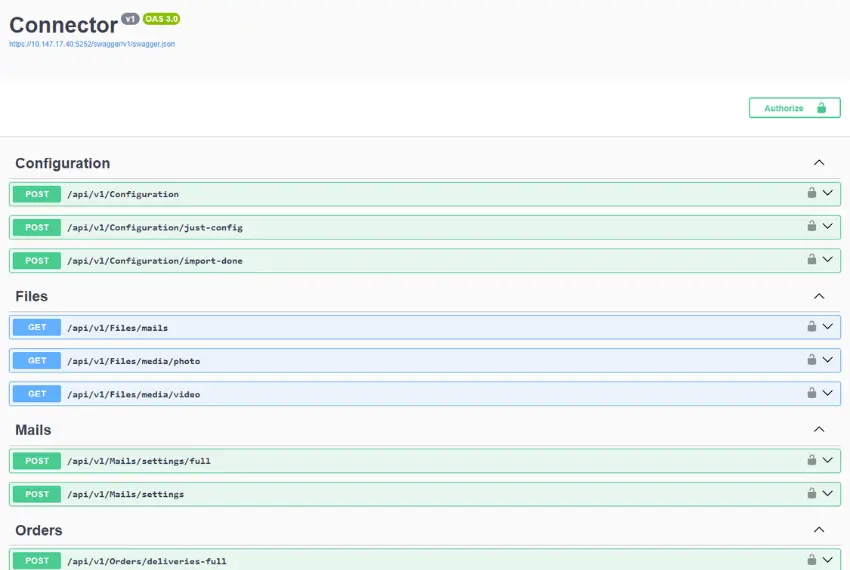850x570 pixels.
Task: Collapse the Orders section using its chevron
Action: [x=819, y=530]
